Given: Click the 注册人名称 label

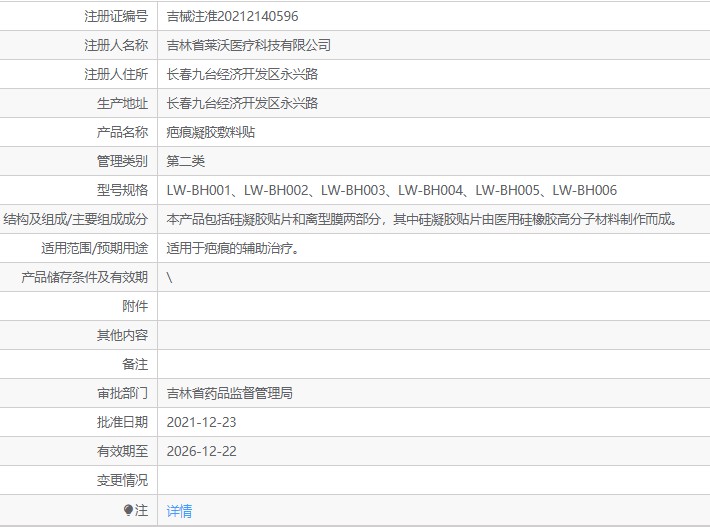Looking at the screenshot, I should pos(116,45).
